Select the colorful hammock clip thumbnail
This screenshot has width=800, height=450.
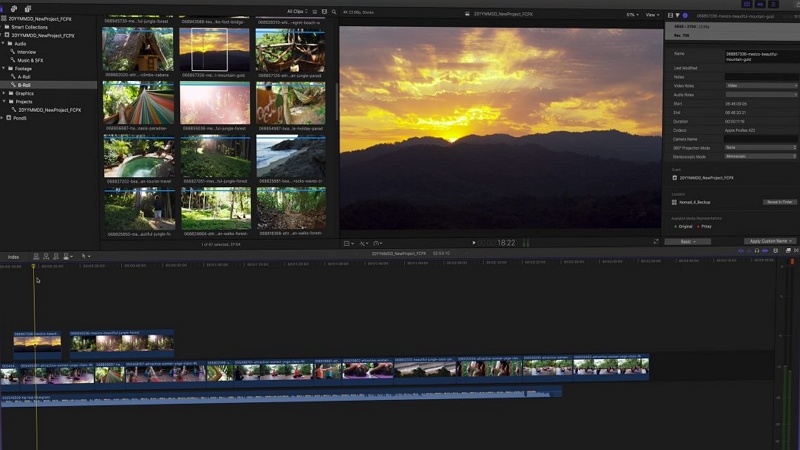[138, 103]
